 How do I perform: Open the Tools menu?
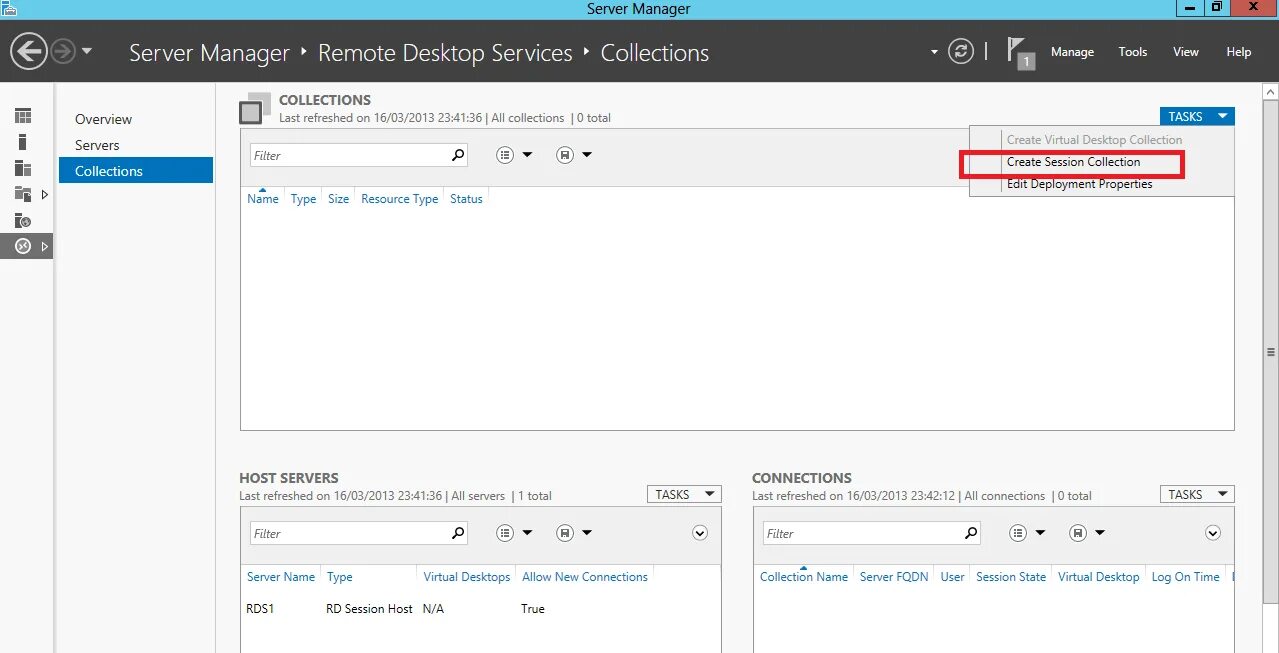1132,52
